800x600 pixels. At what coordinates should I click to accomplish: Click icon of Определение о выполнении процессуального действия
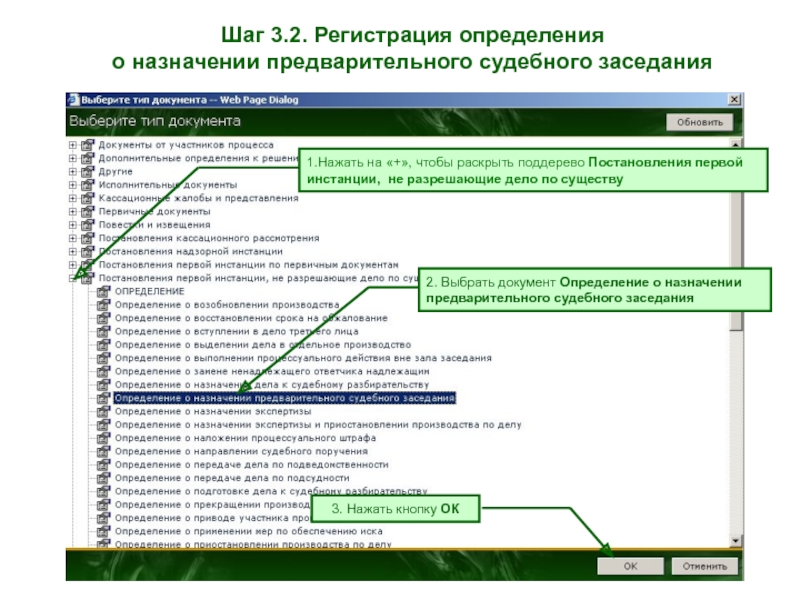tap(104, 358)
